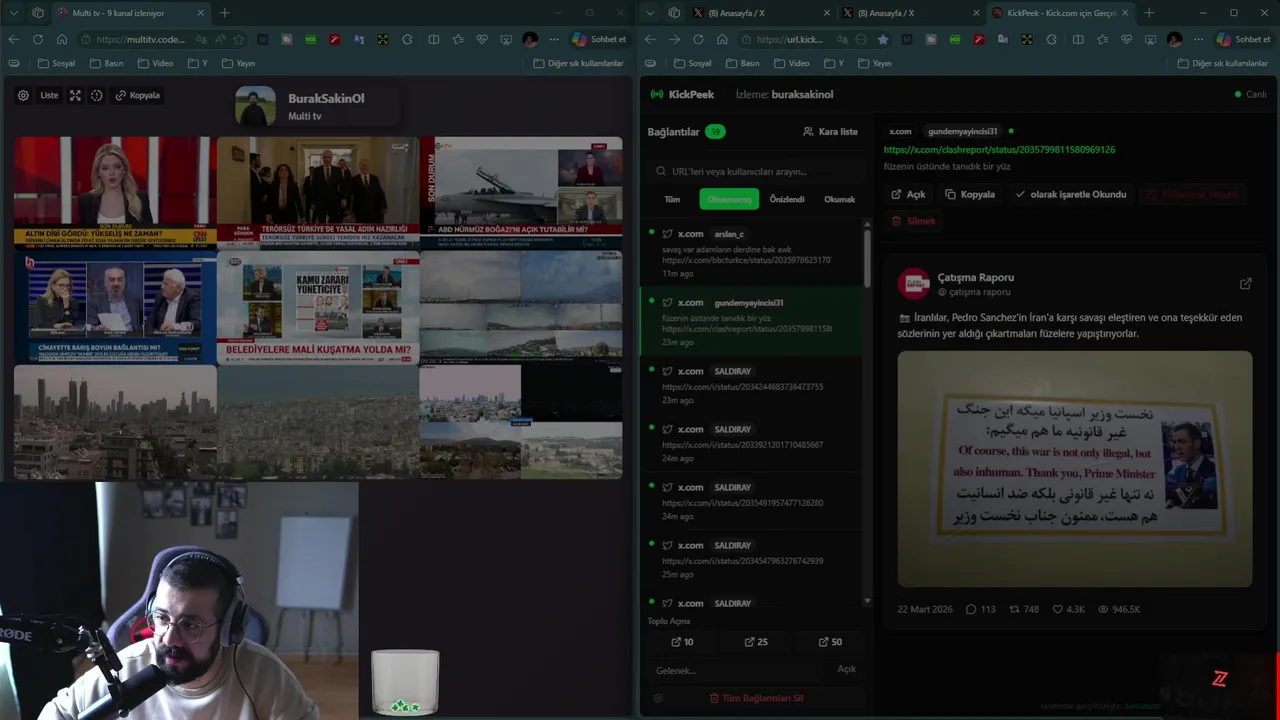Screen dimensions: 1280x720
Task: Bulk open 25 links button
Action: pyautogui.click(x=756, y=642)
